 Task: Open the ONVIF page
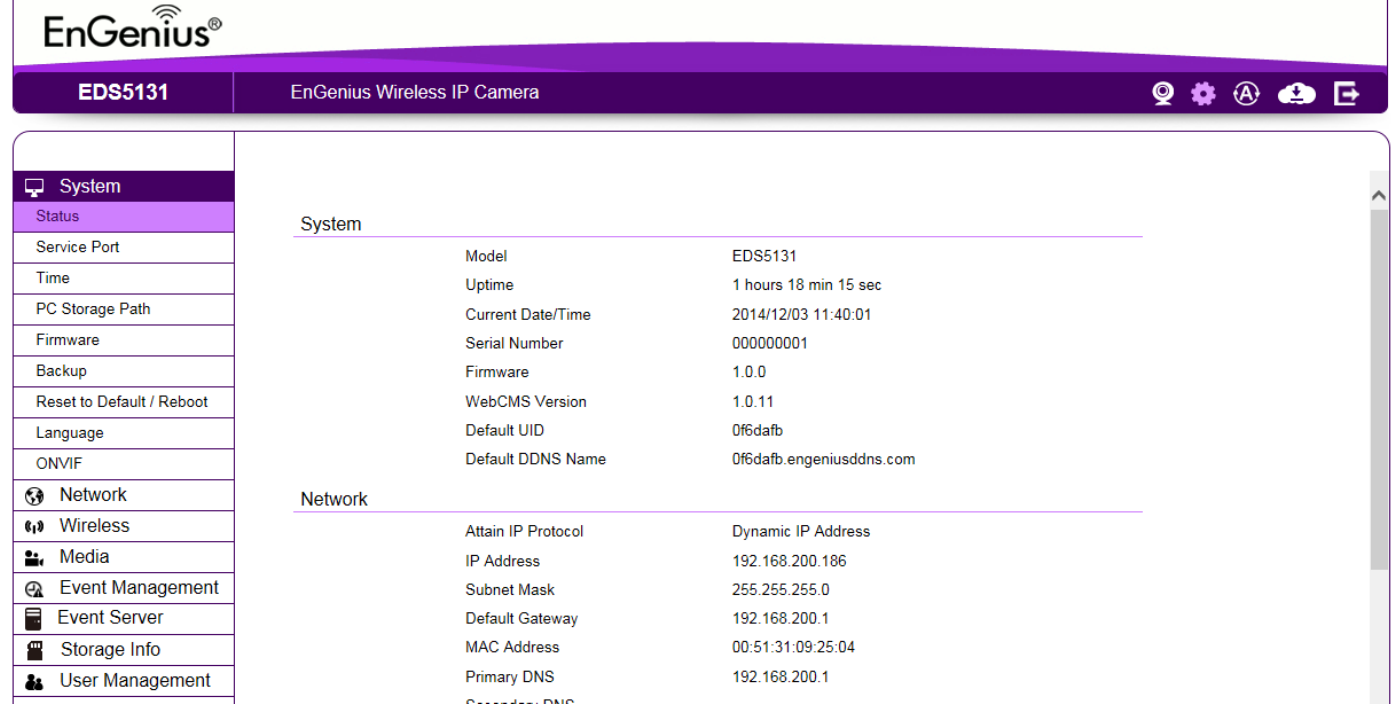coord(124,465)
